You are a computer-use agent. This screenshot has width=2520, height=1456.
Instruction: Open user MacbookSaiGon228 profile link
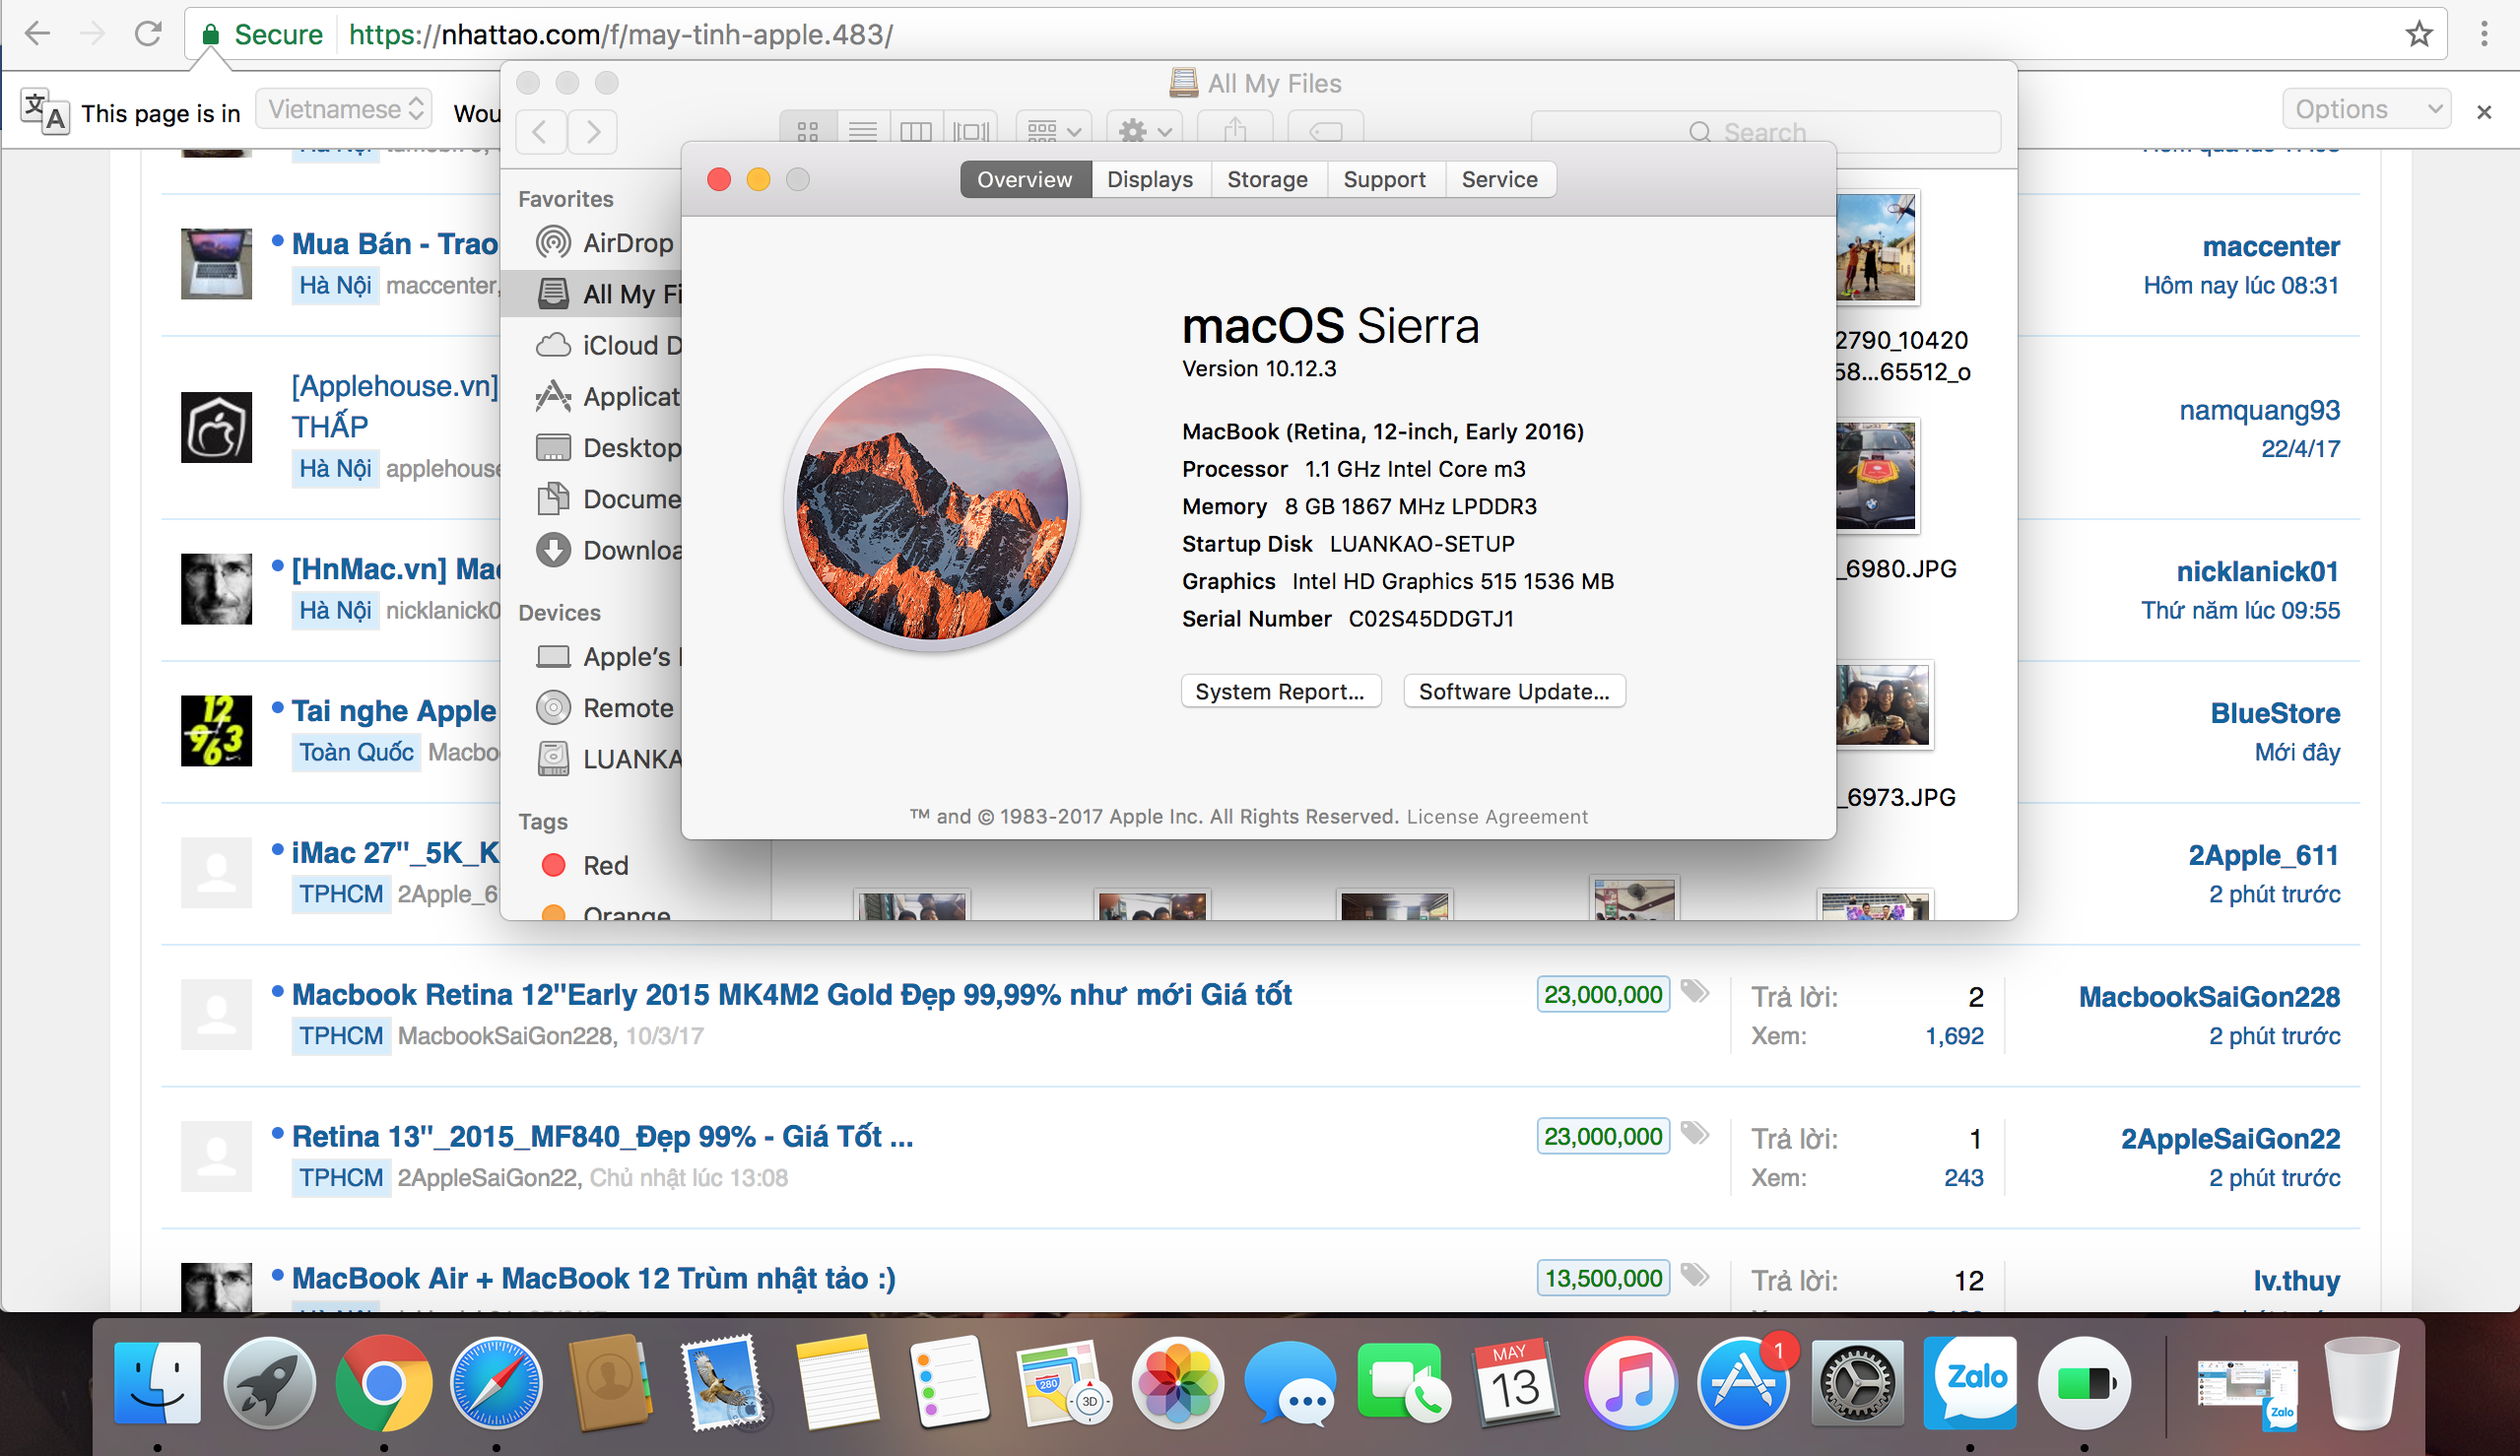pyautogui.click(x=2209, y=997)
